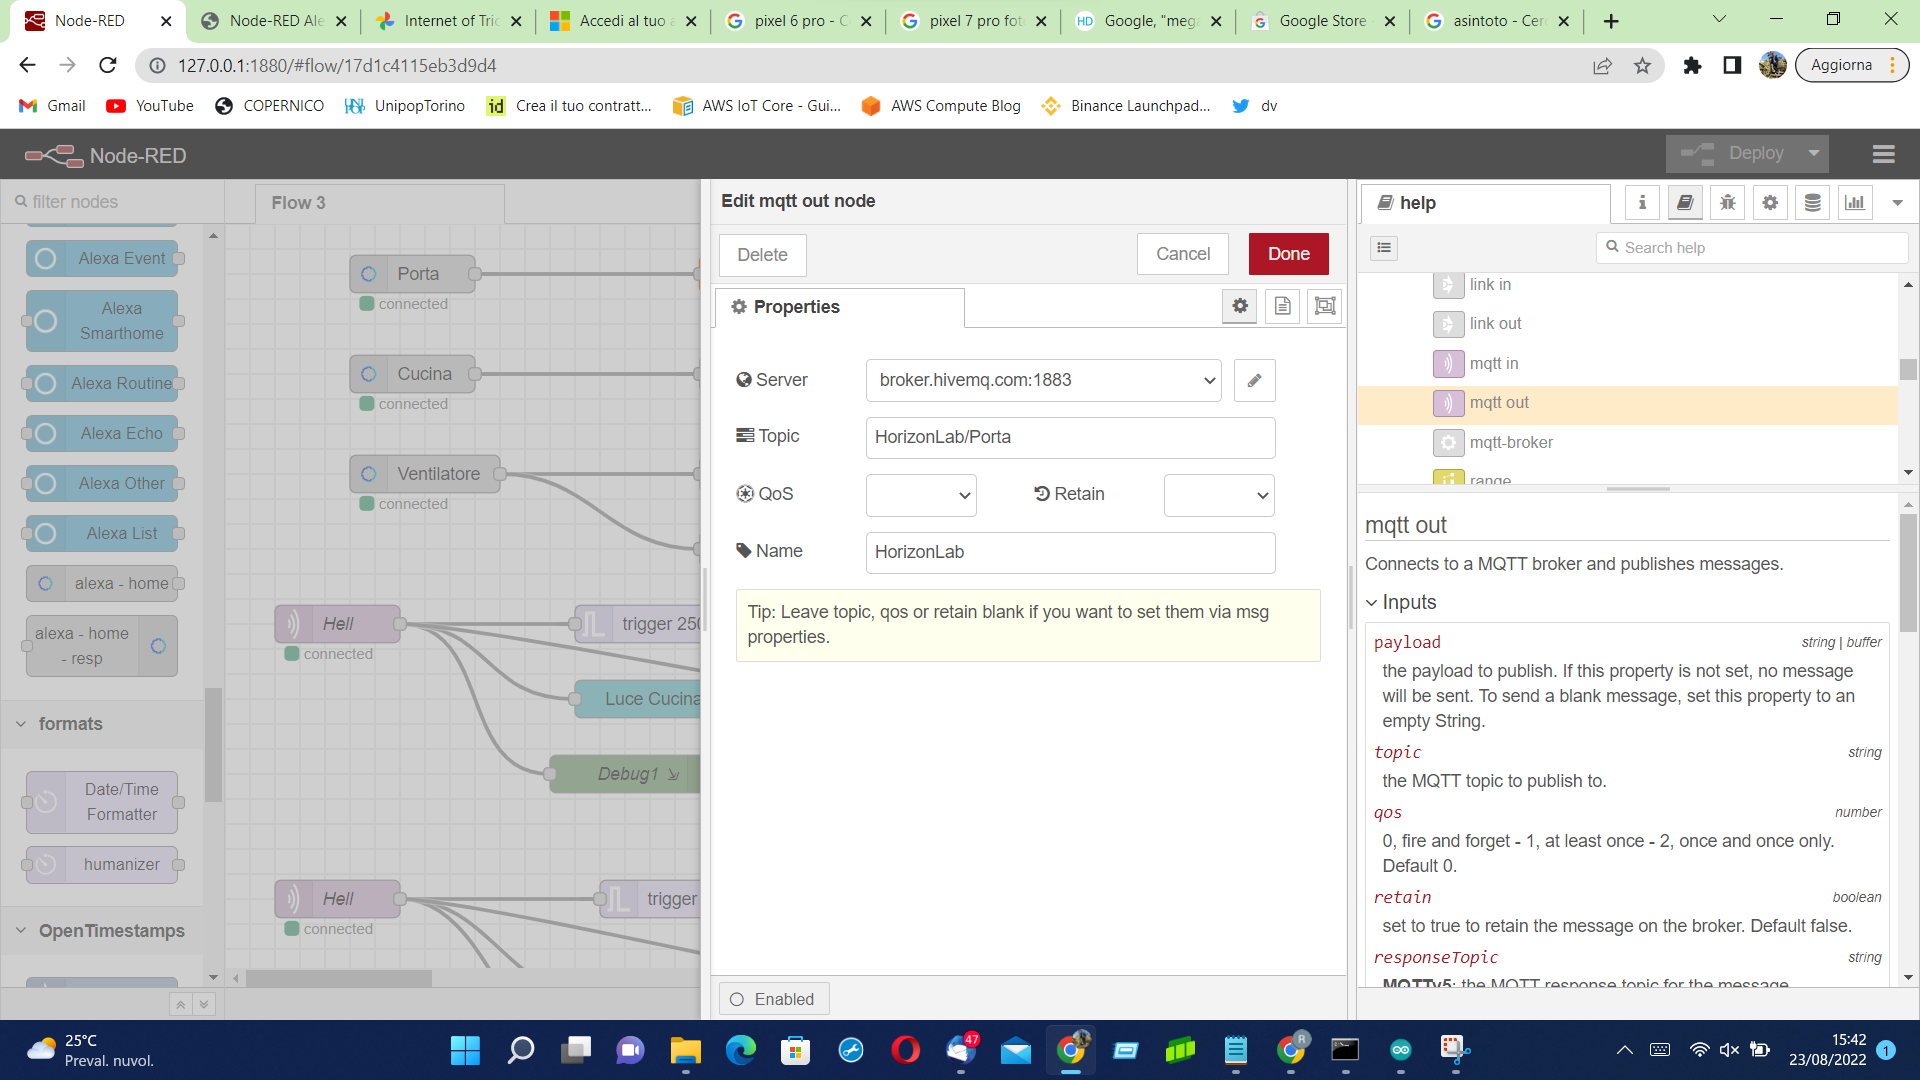Viewport: 1920px width, 1080px height.
Task: Open the QoS dropdown
Action: click(921, 495)
